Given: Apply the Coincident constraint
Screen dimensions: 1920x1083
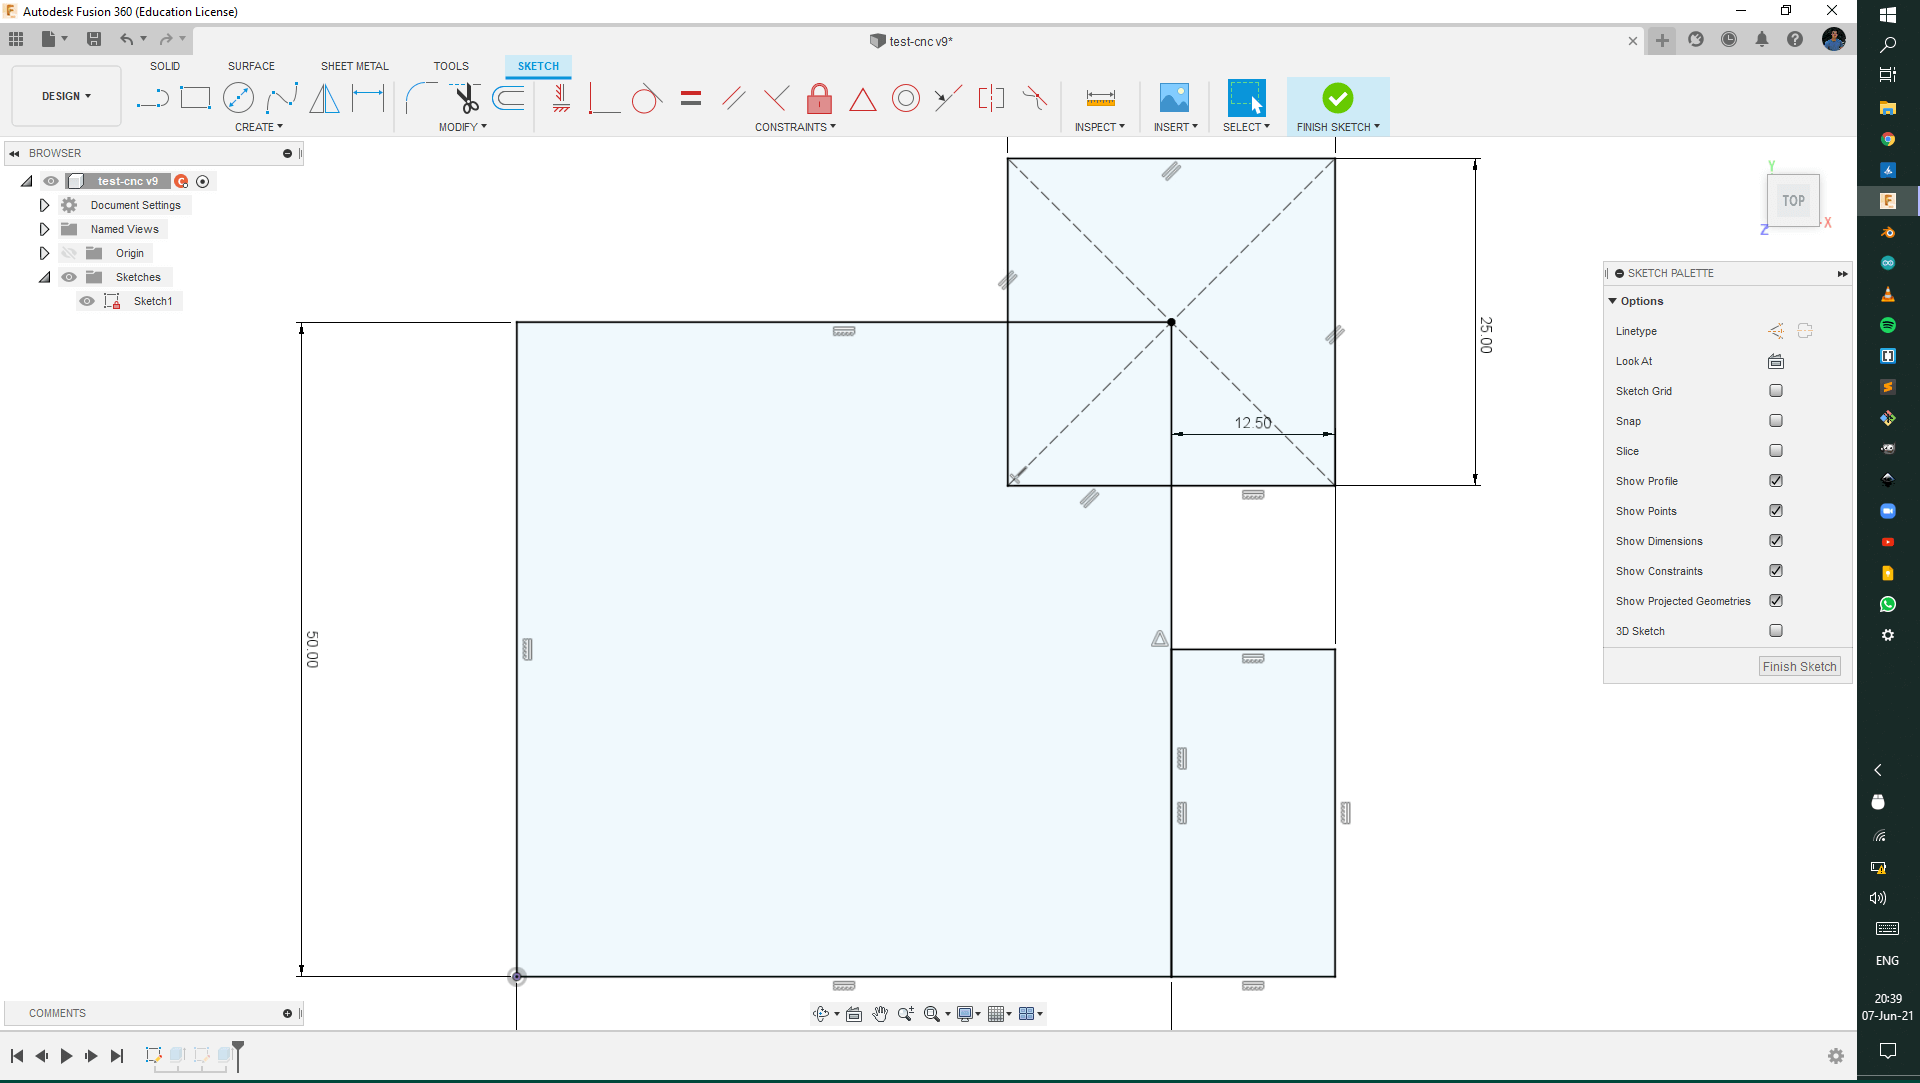Looking at the screenshot, I should coord(604,98).
